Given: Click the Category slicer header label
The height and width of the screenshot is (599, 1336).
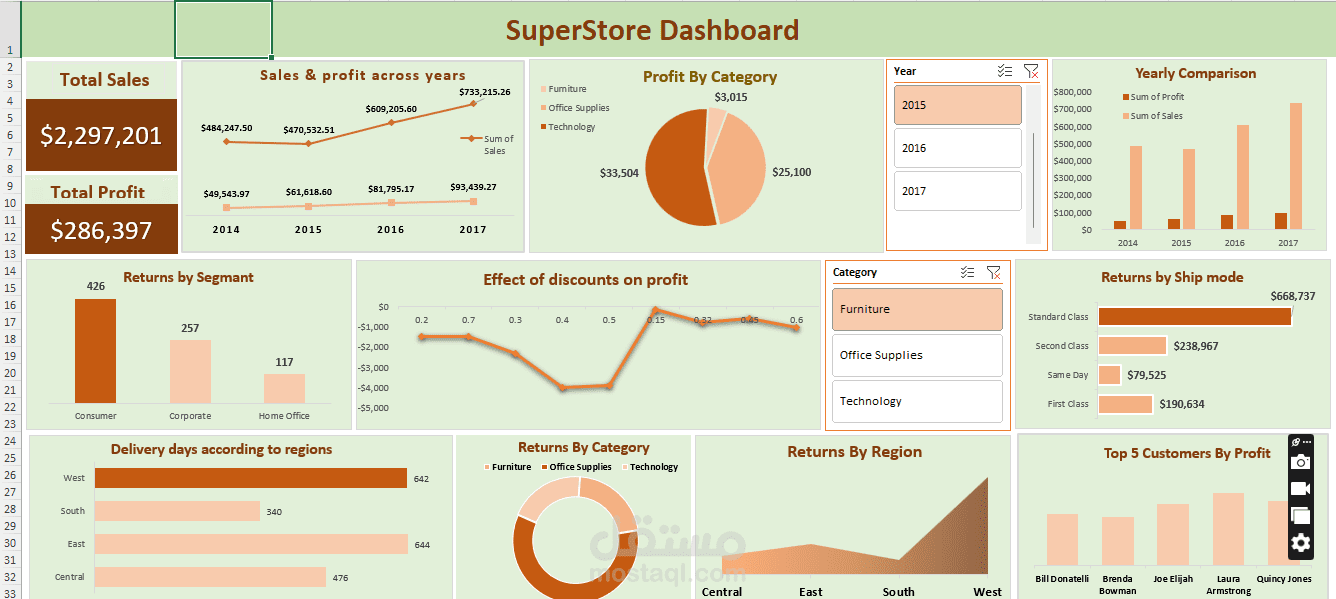Looking at the screenshot, I should coord(855,272).
